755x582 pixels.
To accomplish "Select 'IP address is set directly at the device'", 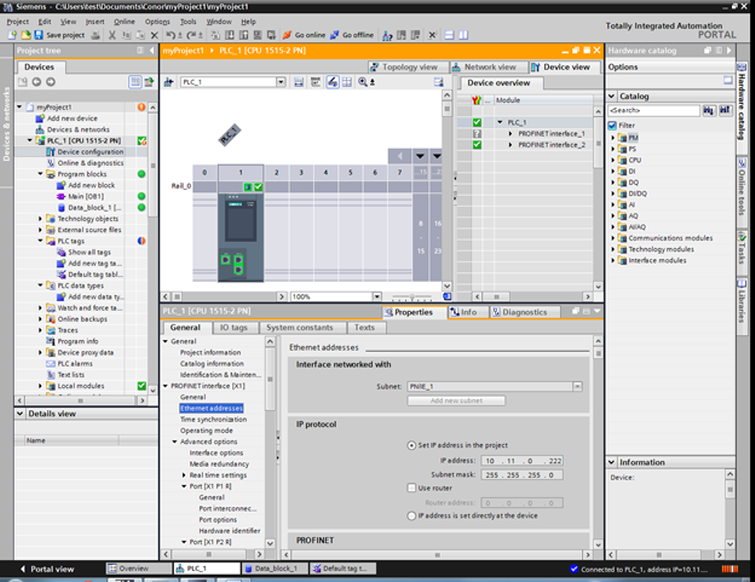I will [411, 516].
